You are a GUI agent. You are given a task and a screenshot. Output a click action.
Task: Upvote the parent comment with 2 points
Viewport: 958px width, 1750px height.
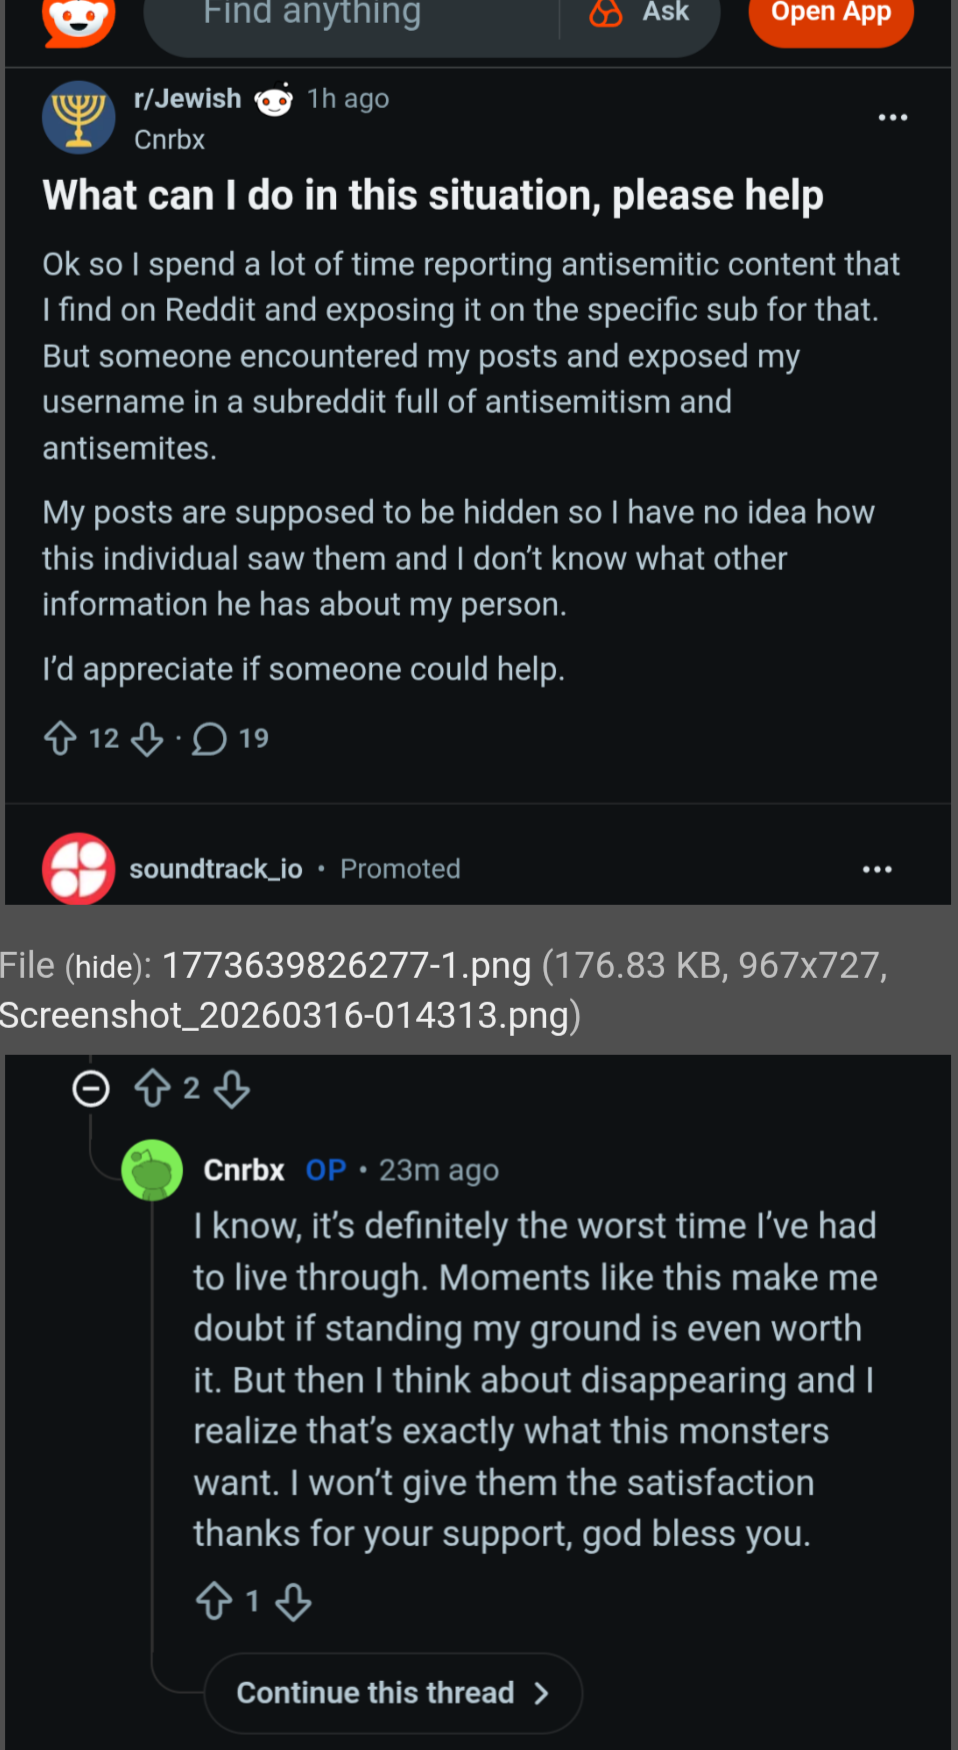coord(153,1088)
